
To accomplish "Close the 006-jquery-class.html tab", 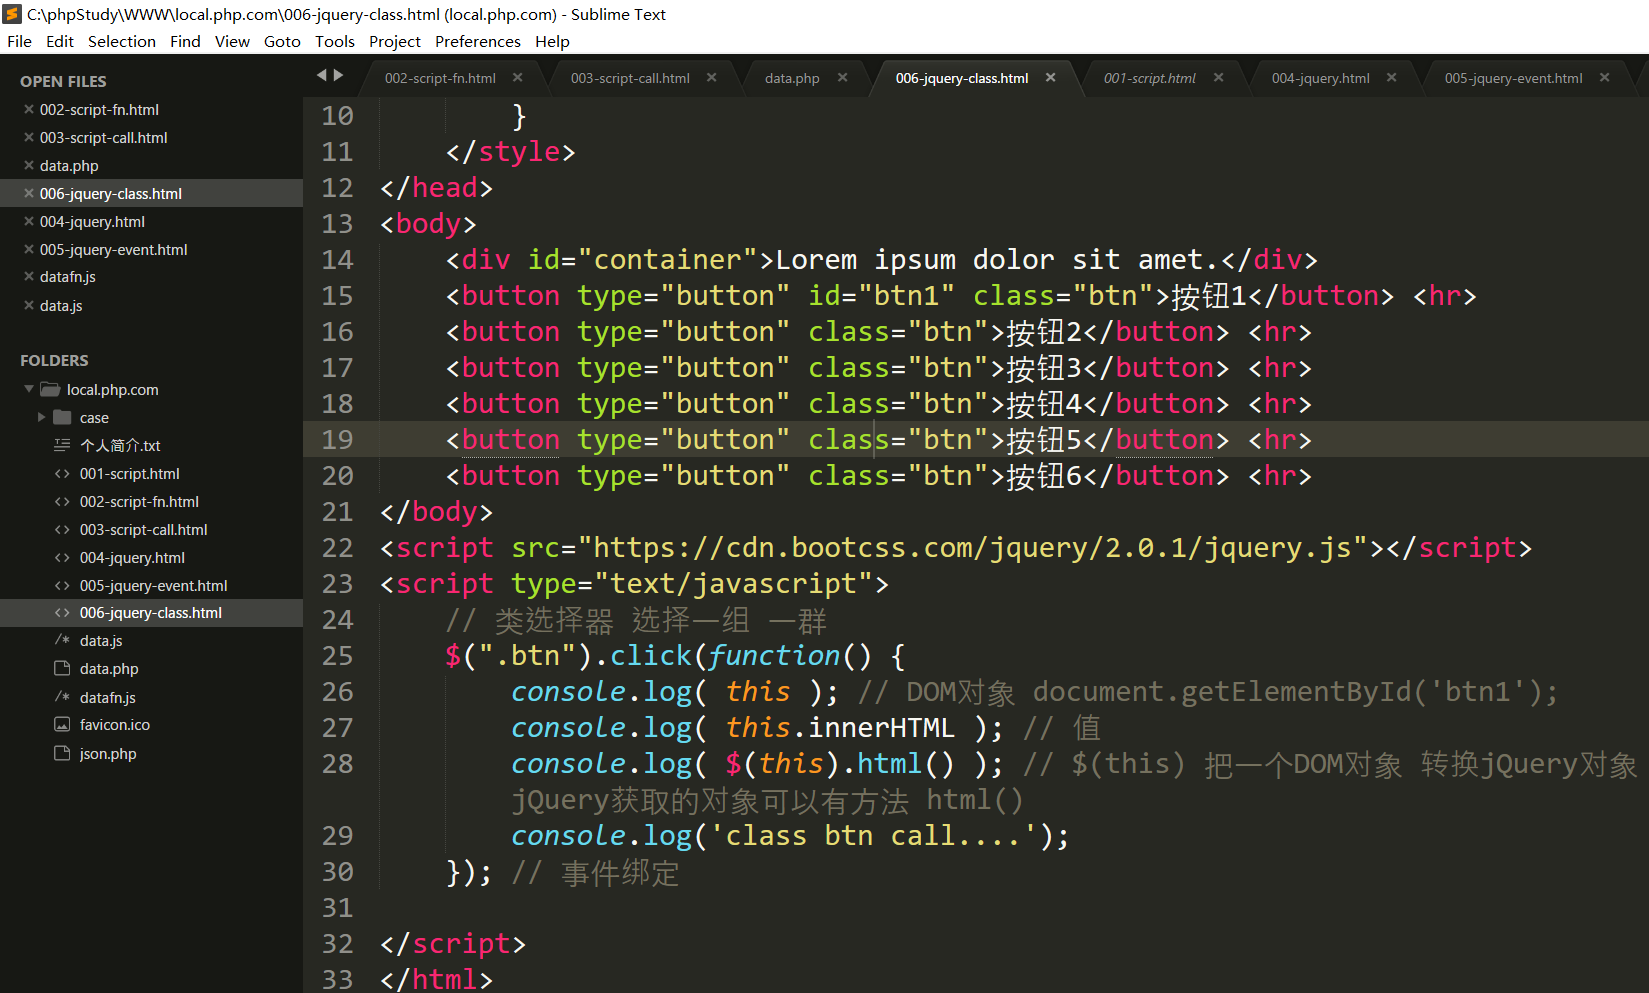I will tap(1050, 78).
